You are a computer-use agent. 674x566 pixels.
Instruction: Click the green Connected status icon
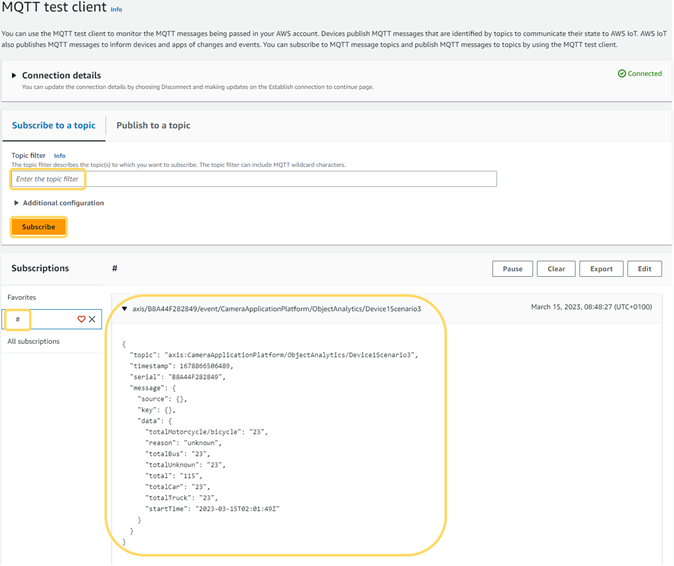[x=622, y=73]
